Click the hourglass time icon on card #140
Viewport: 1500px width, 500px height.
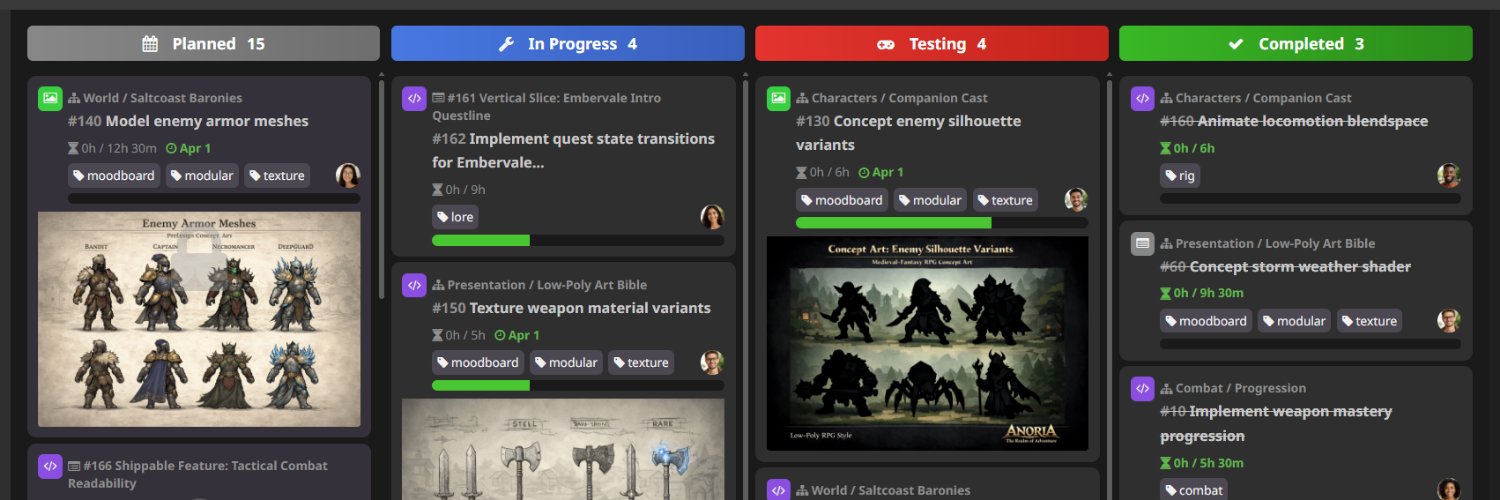tap(73, 148)
